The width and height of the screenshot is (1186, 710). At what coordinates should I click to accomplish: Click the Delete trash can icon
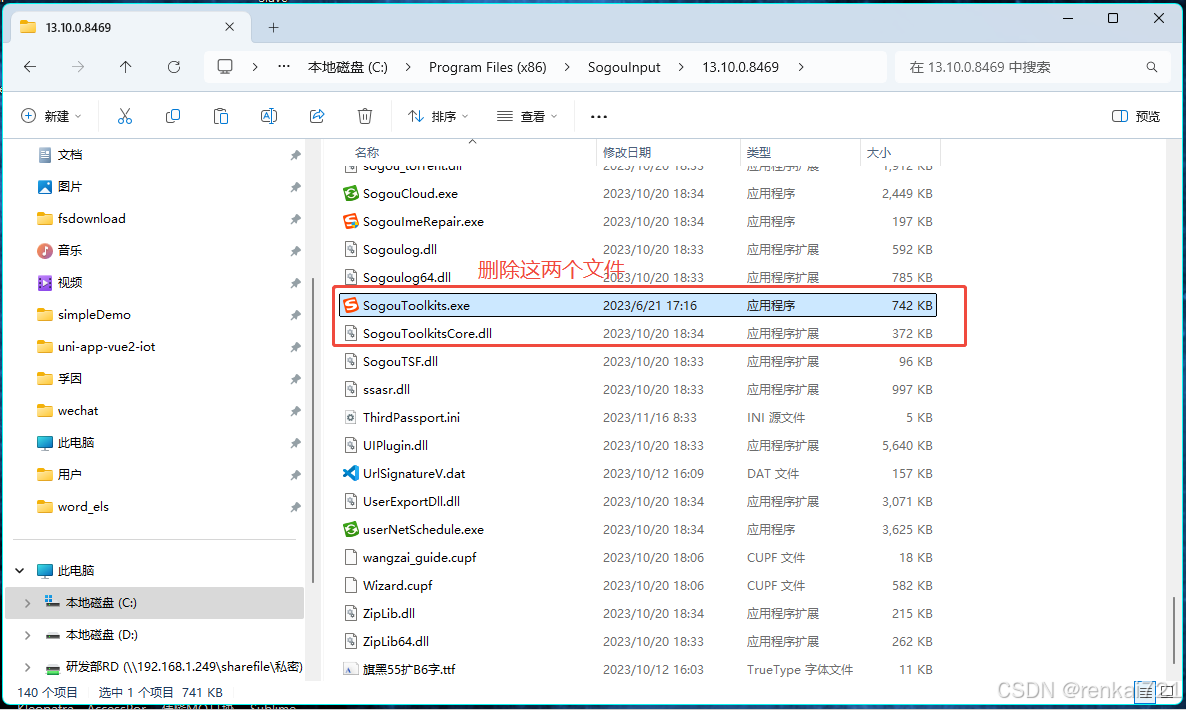365,116
